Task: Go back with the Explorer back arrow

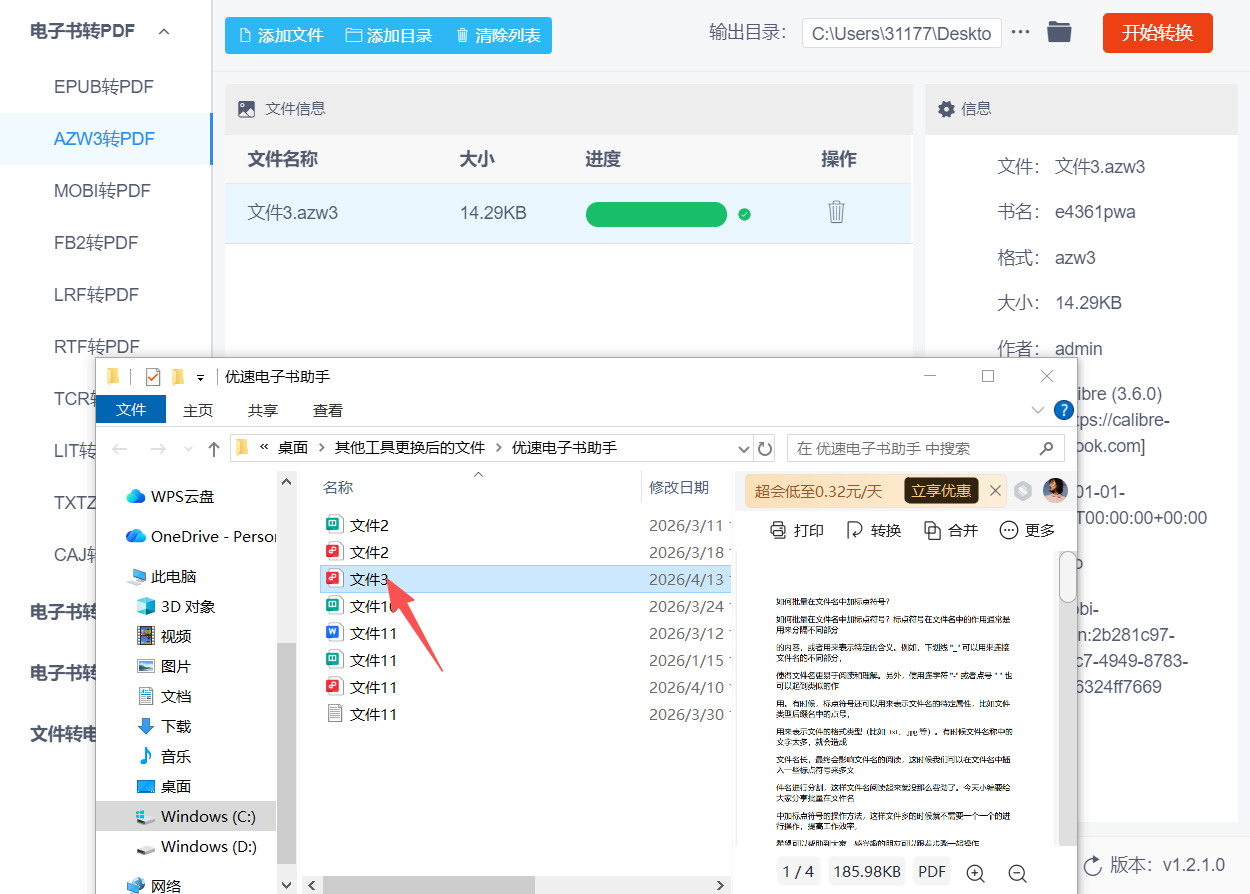Action: pos(120,449)
